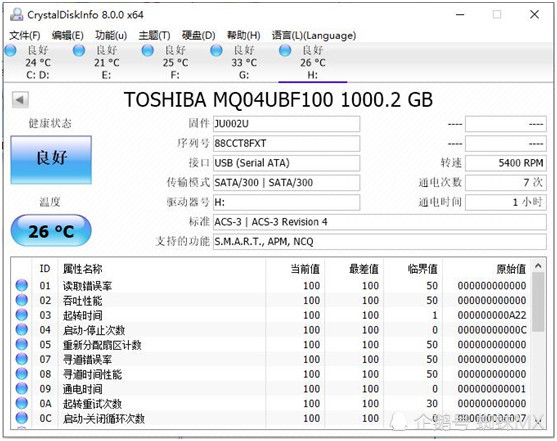Click status orb for attribute 09 通电时间
557x441 pixels.
pyautogui.click(x=22, y=389)
